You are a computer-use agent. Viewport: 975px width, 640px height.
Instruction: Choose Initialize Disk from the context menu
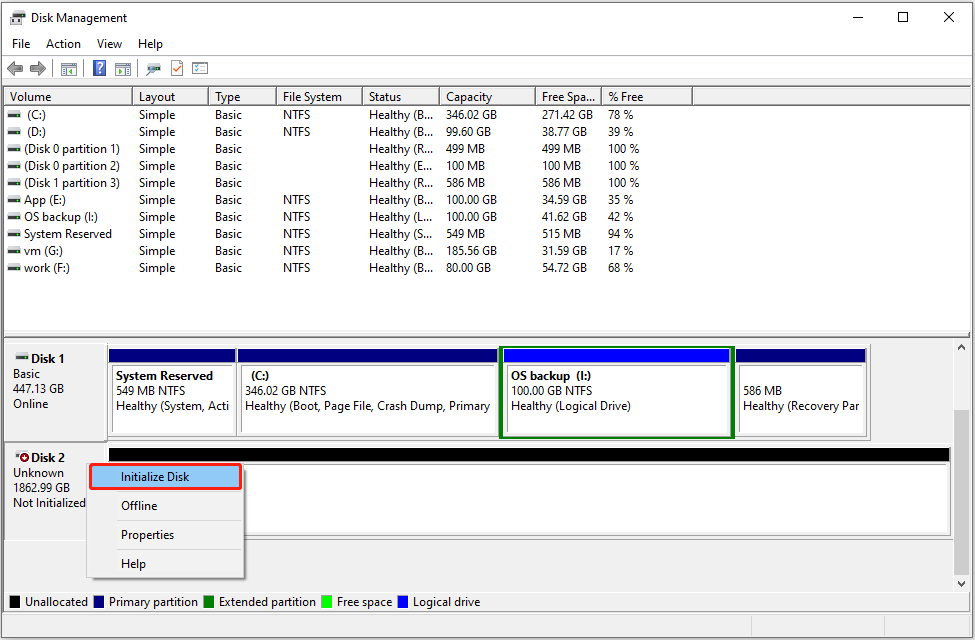tap(164, 476)
